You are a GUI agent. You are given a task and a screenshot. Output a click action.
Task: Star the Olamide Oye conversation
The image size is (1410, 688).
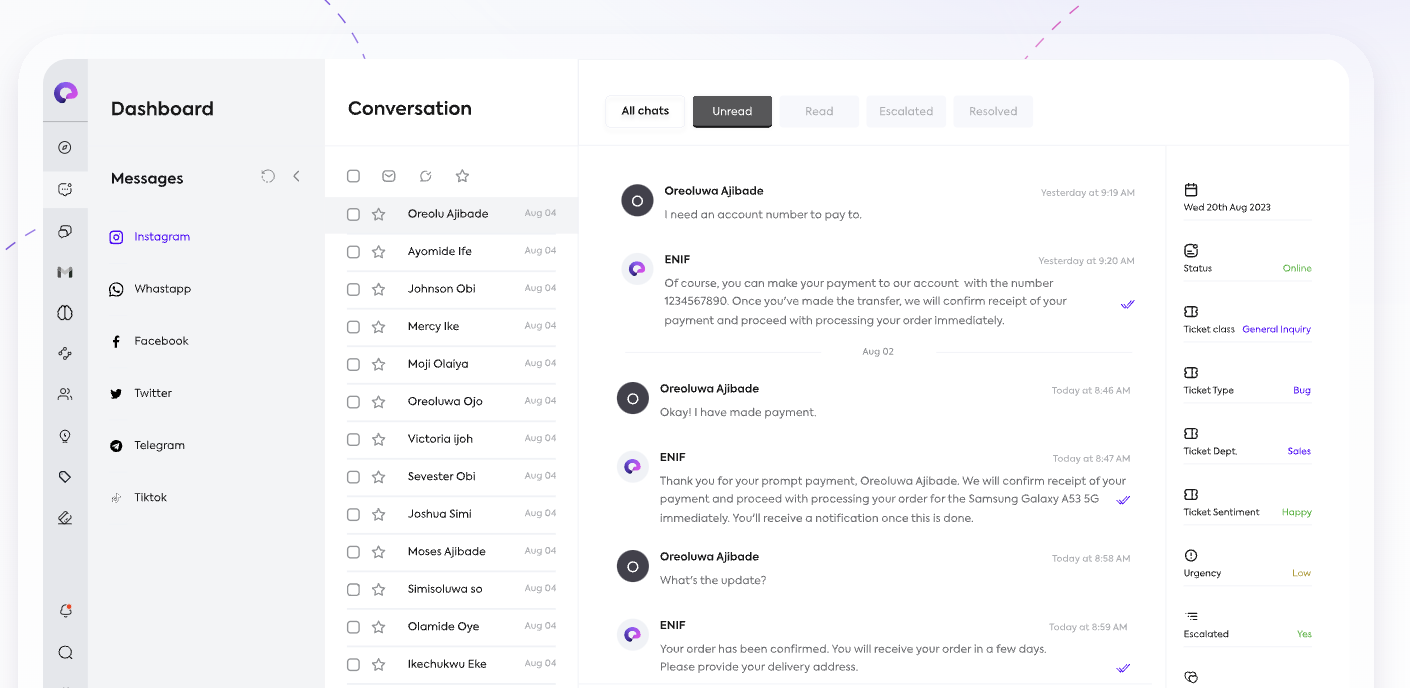pos(378,627)
